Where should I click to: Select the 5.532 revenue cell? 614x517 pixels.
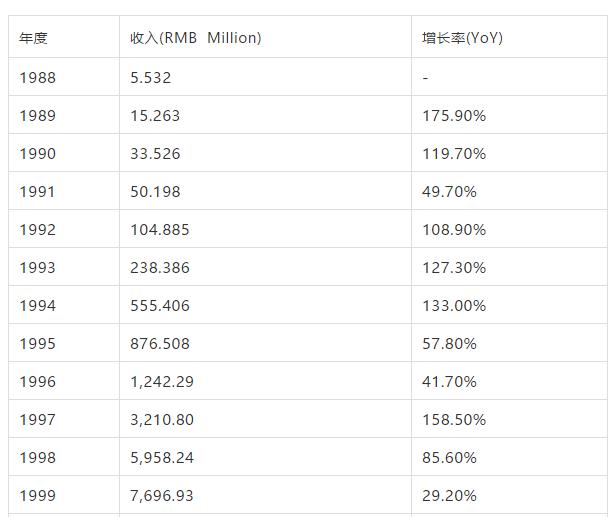(x=265, y=77)
